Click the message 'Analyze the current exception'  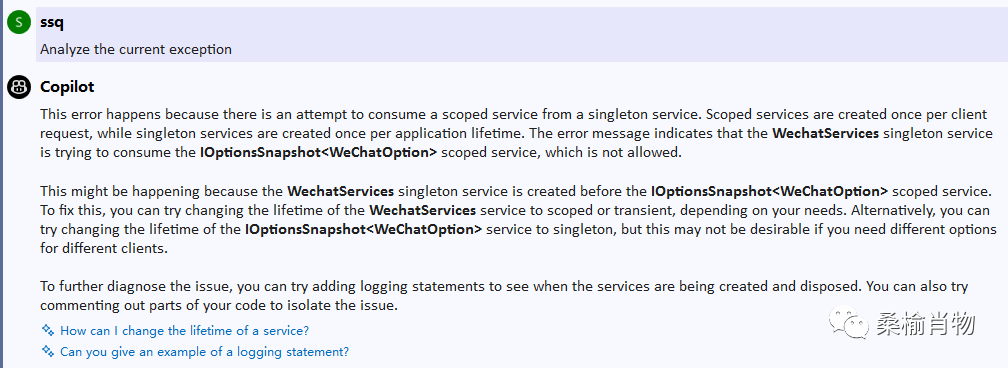pos(136,49)
